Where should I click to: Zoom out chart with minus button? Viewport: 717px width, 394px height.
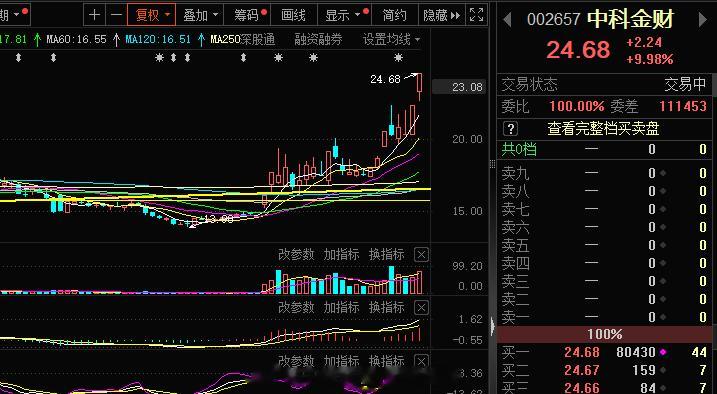(x=116, y=15)
